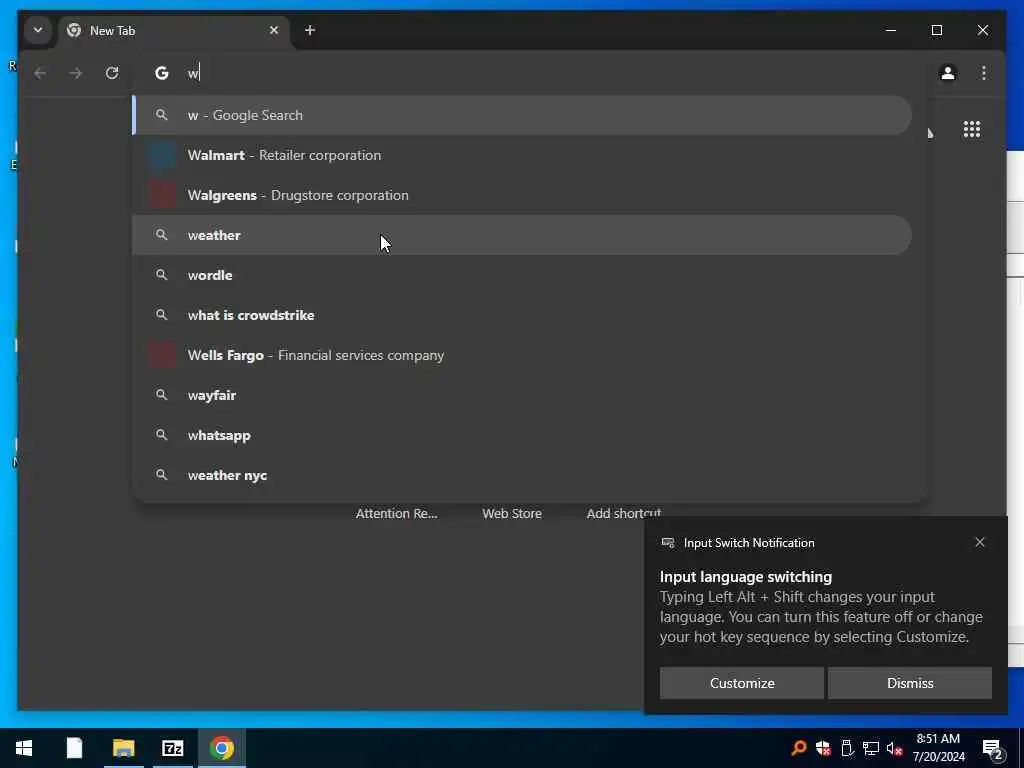
Task: Click the USB safely remove tray icon
Action: (x=847, y=748)
